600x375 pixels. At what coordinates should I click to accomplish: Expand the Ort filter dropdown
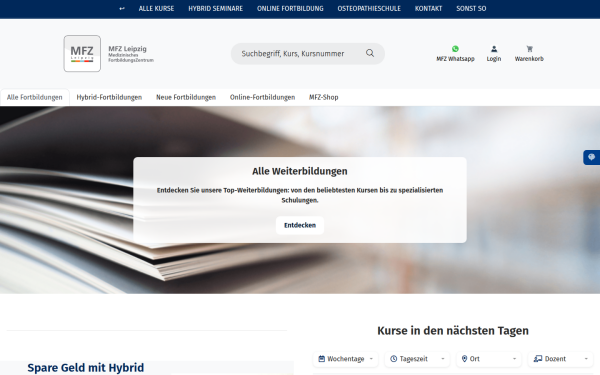click(489, 359)
